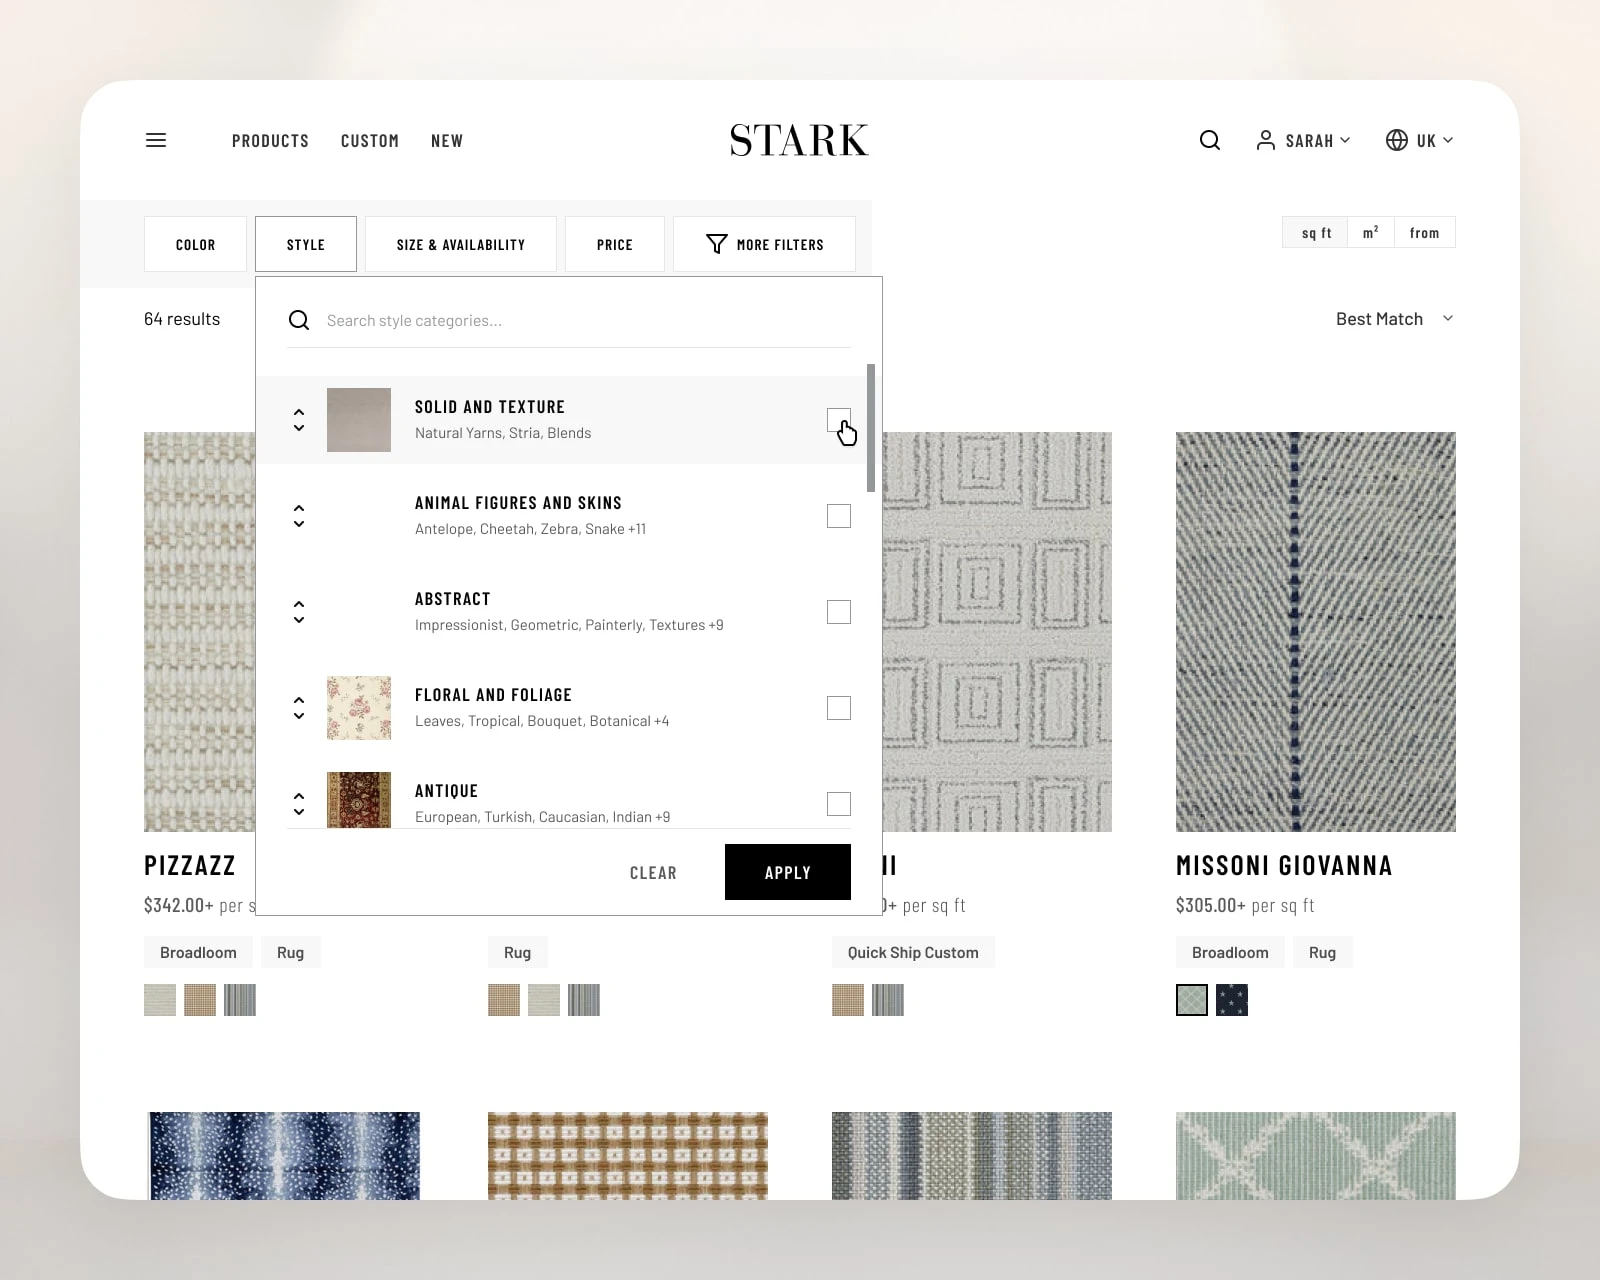The image size is (1600, 1280).
Task: Check the Solid and Texture checkbox
Action: point(839,420)
